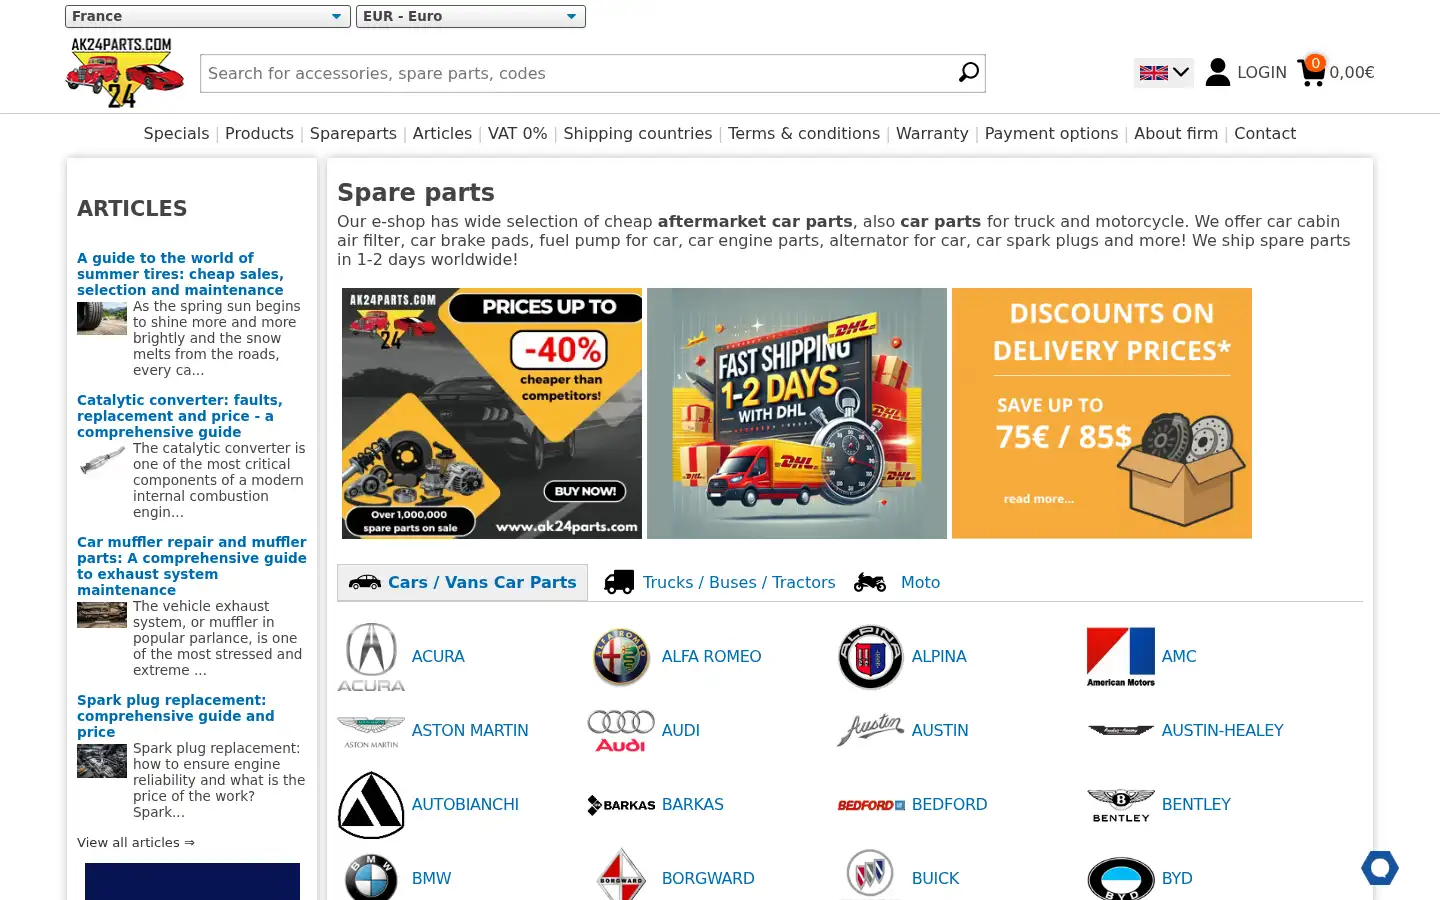Select the BENTLEY brand link
Image resolution: width=1440 pixels, height=900 pixels.
[x=1196, y=805]
